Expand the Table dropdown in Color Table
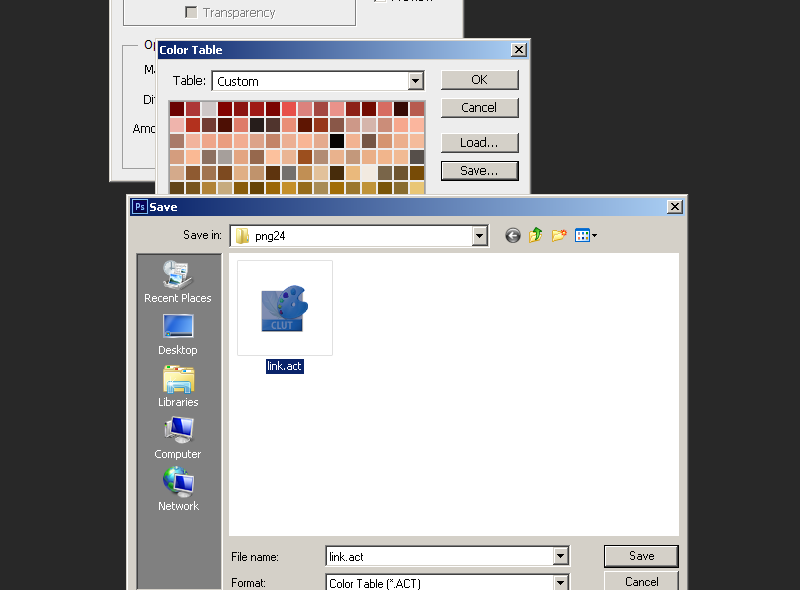Viewport: 800px width, 590px height. click(x=416, y=81)
